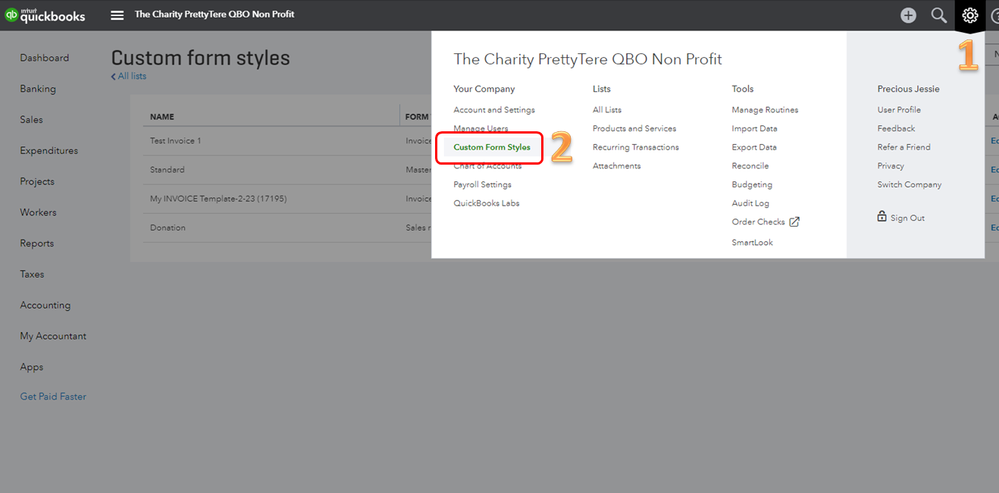The image size is (999, 493).
Task: Click Get Paid Faster link
Action: [x=53, y=397]
